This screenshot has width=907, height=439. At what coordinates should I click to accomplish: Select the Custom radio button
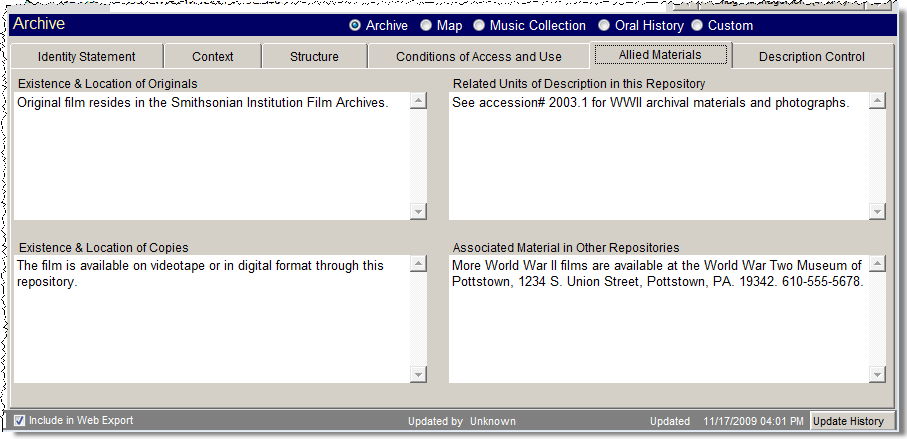(698, 26)
